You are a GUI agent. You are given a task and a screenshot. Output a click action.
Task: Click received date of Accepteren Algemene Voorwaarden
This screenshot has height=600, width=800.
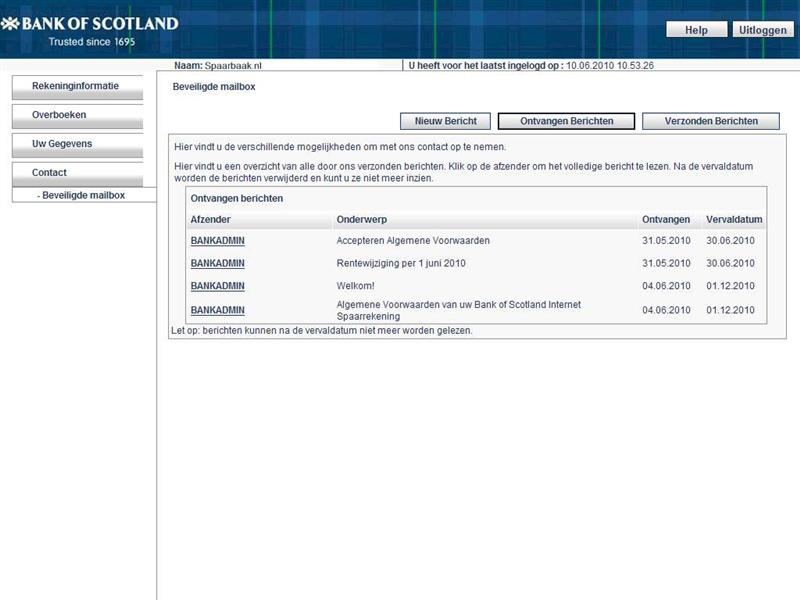(x=666, y=240)
